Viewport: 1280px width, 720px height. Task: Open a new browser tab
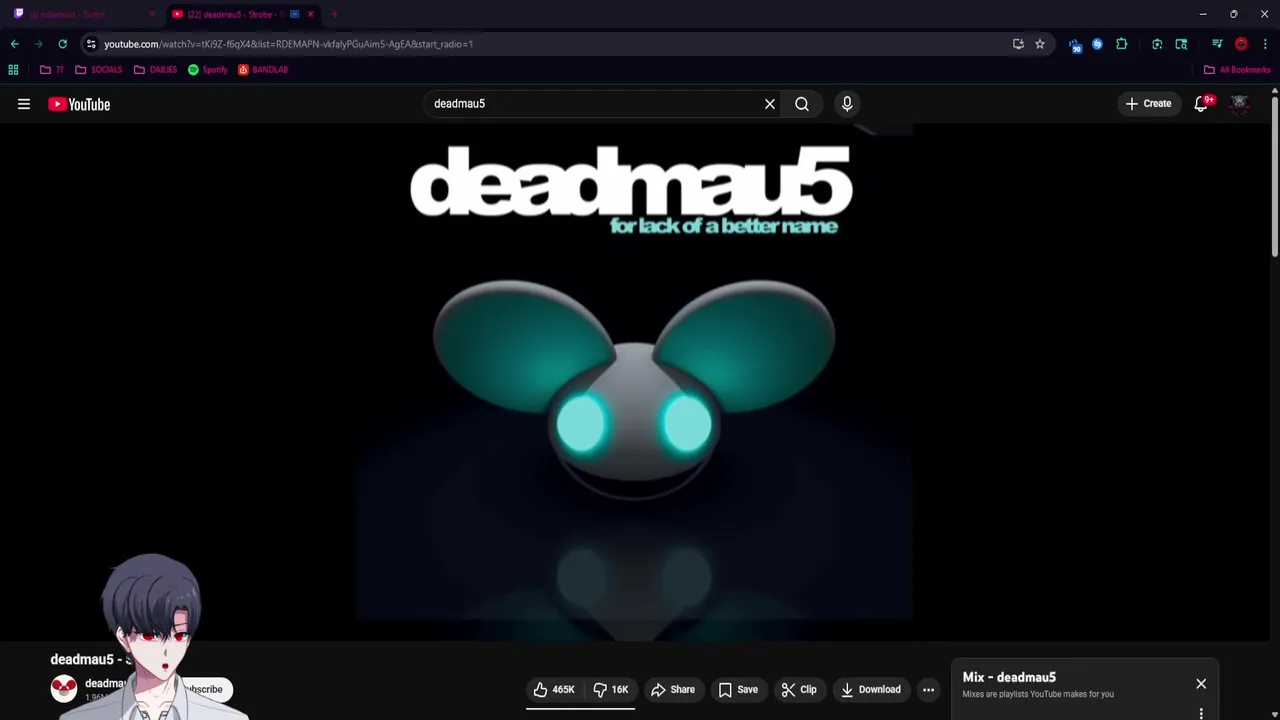pos(334,14)
